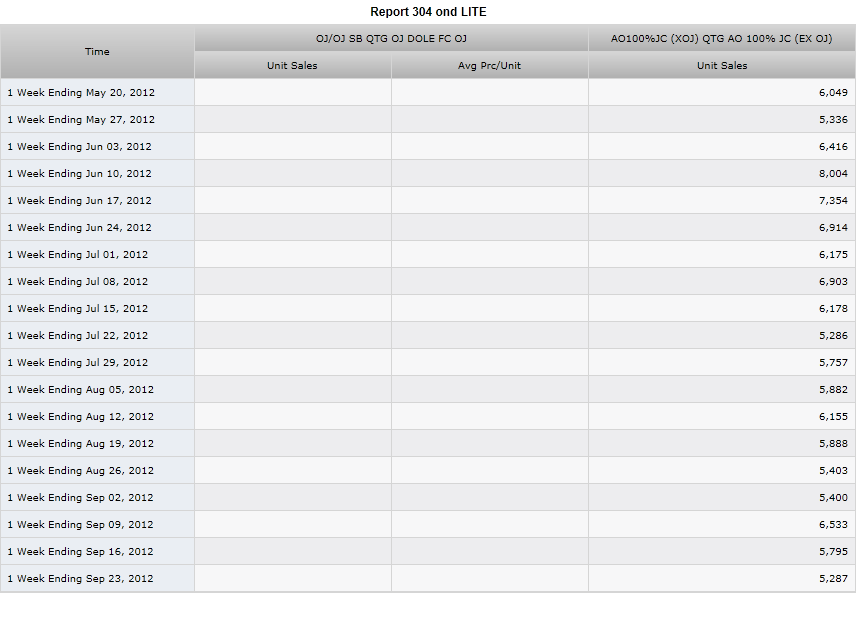Viewport: 856px width, 631px height.
Task: Click the OJ/OJ SB QTG OJ DOLE FC OJ header
Action: (x=391, y=38)
